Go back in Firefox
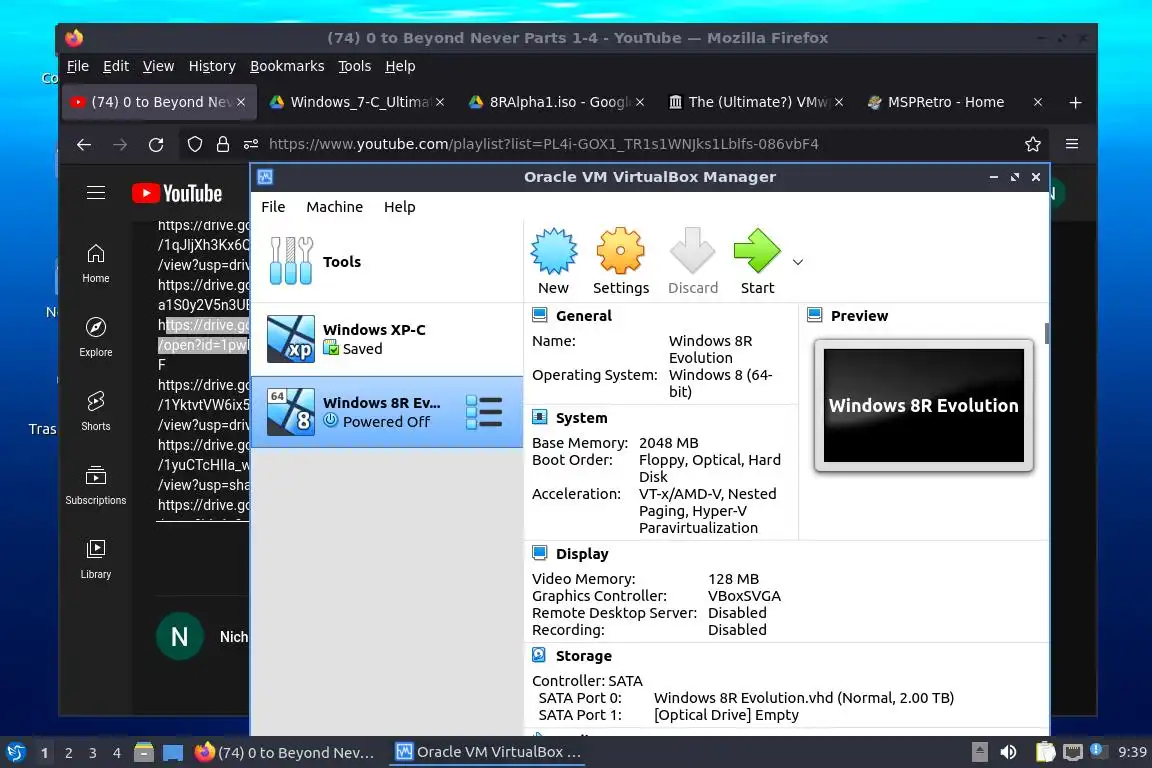1152x768 pixels. coord(84,145)
